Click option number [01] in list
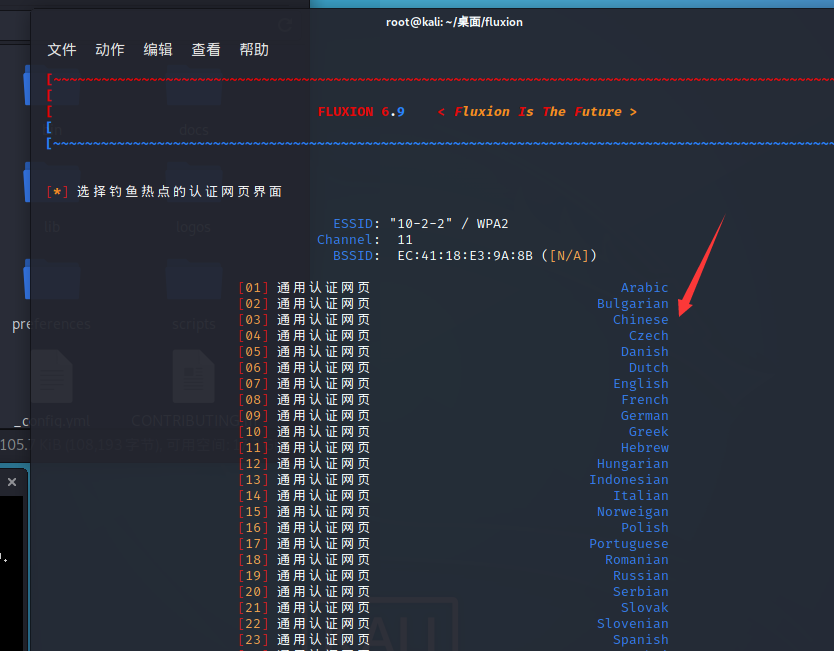834x651 pixels. [x=253, y=288]
